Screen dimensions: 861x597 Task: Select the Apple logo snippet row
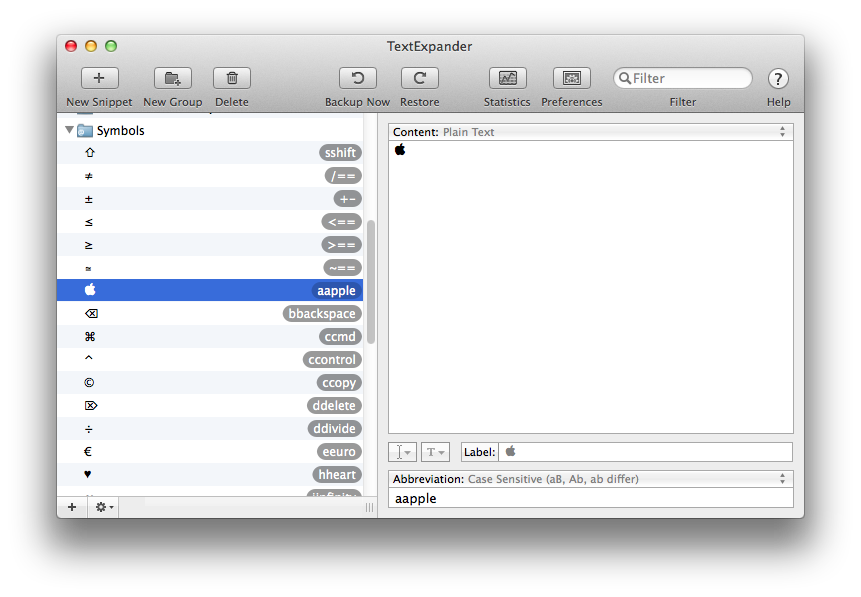(x=210, y=290)
